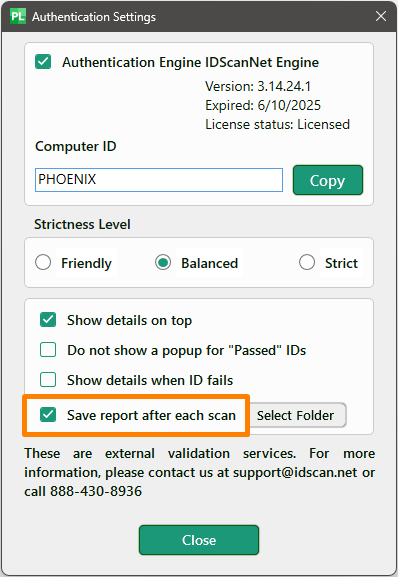The image size is (398, 577).
Task: Toggle the Authentication Engine IDScanNet Engine checkbox
Action: pos(43,62)
